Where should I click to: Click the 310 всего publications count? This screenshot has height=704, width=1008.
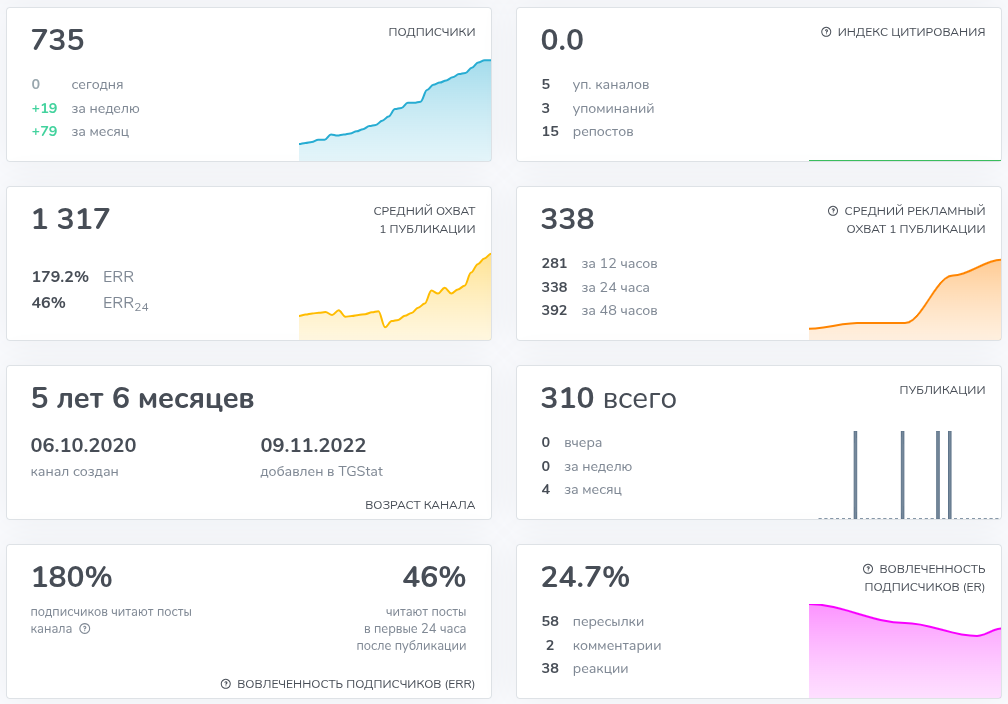tap(608, 399)
